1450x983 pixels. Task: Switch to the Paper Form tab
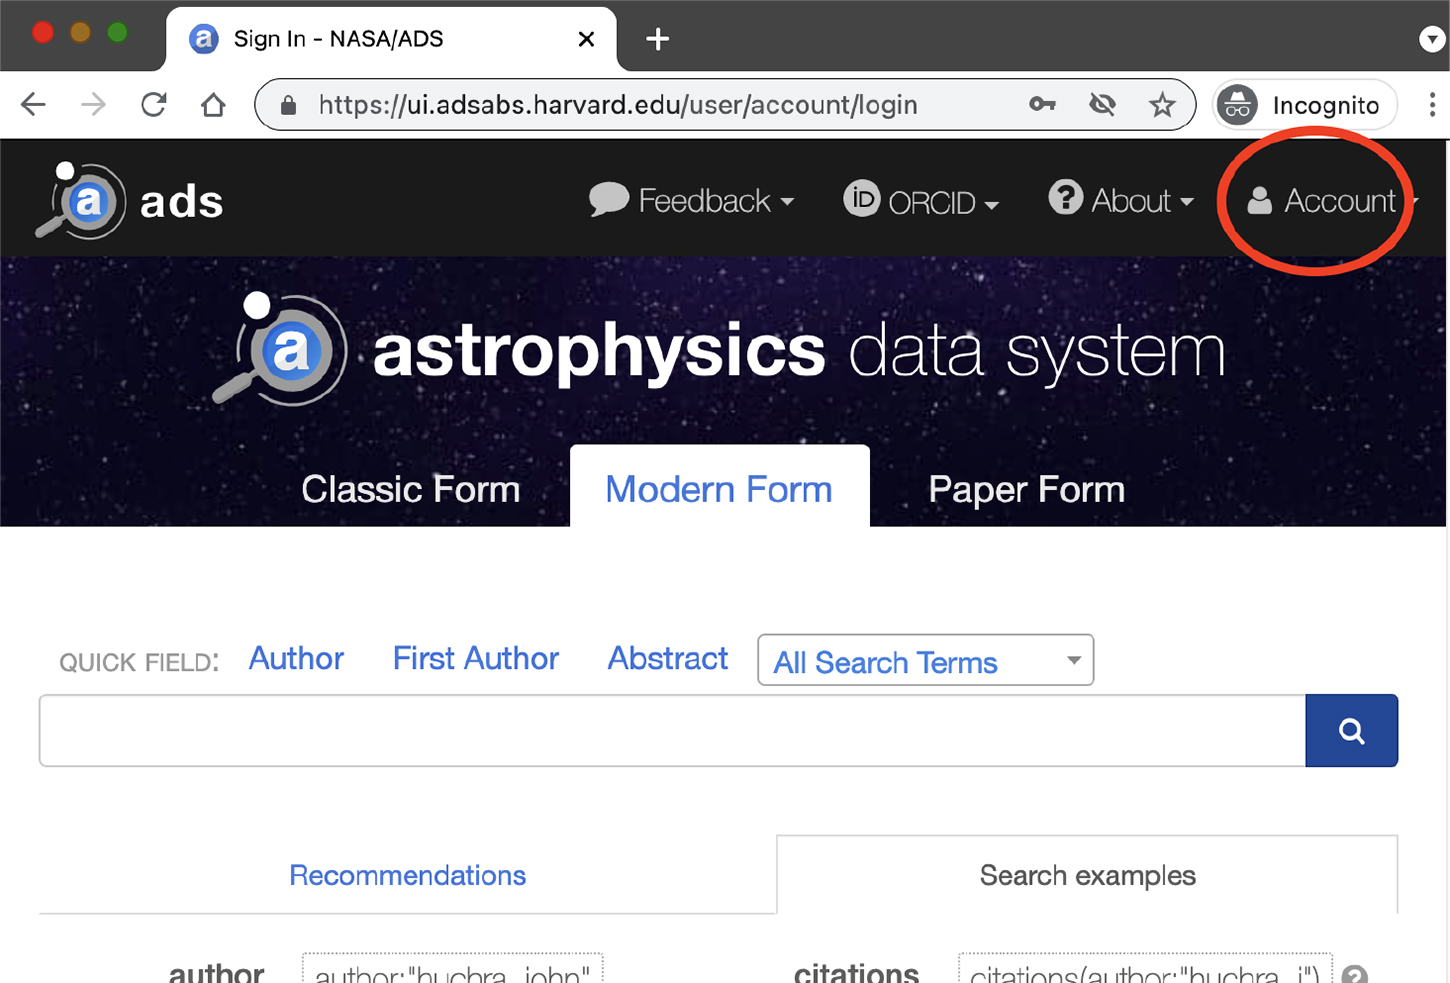pyautogui.click(x=1027, y=489)
